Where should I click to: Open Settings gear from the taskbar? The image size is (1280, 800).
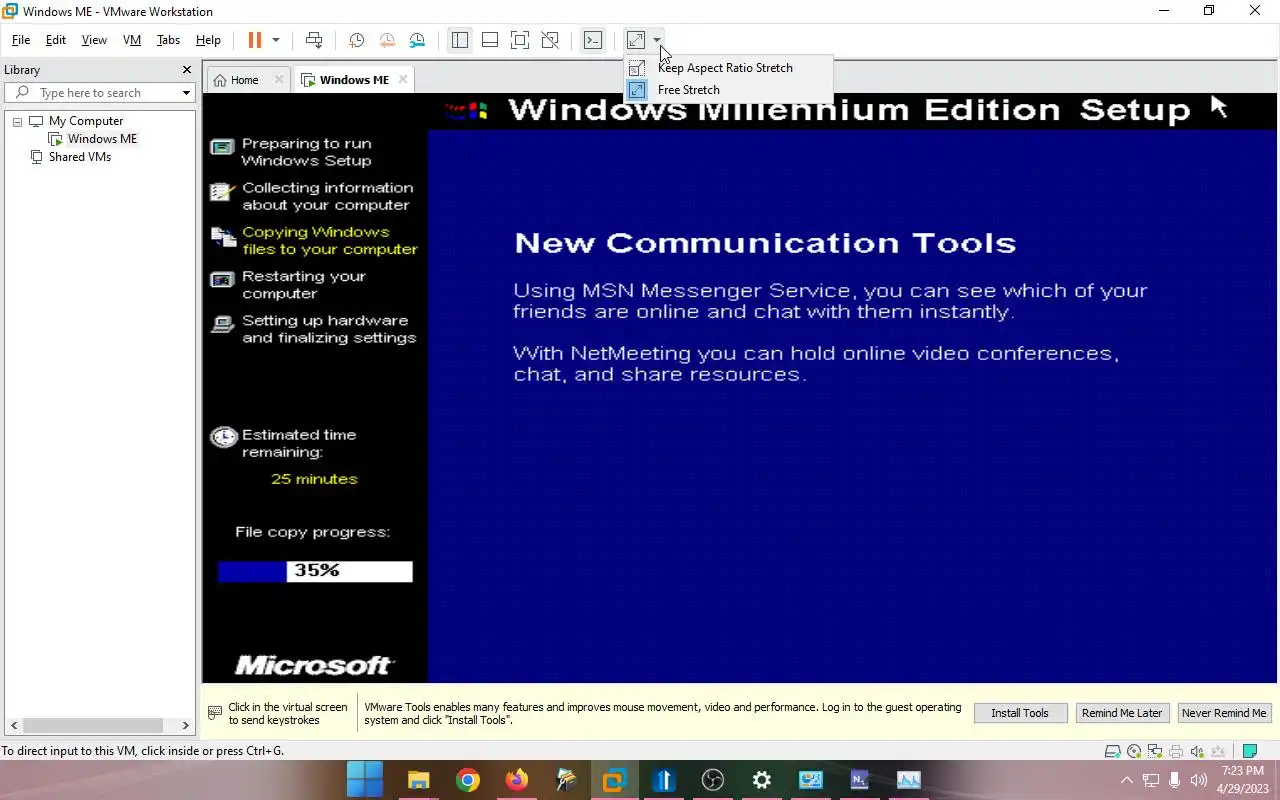click(761, 780)
